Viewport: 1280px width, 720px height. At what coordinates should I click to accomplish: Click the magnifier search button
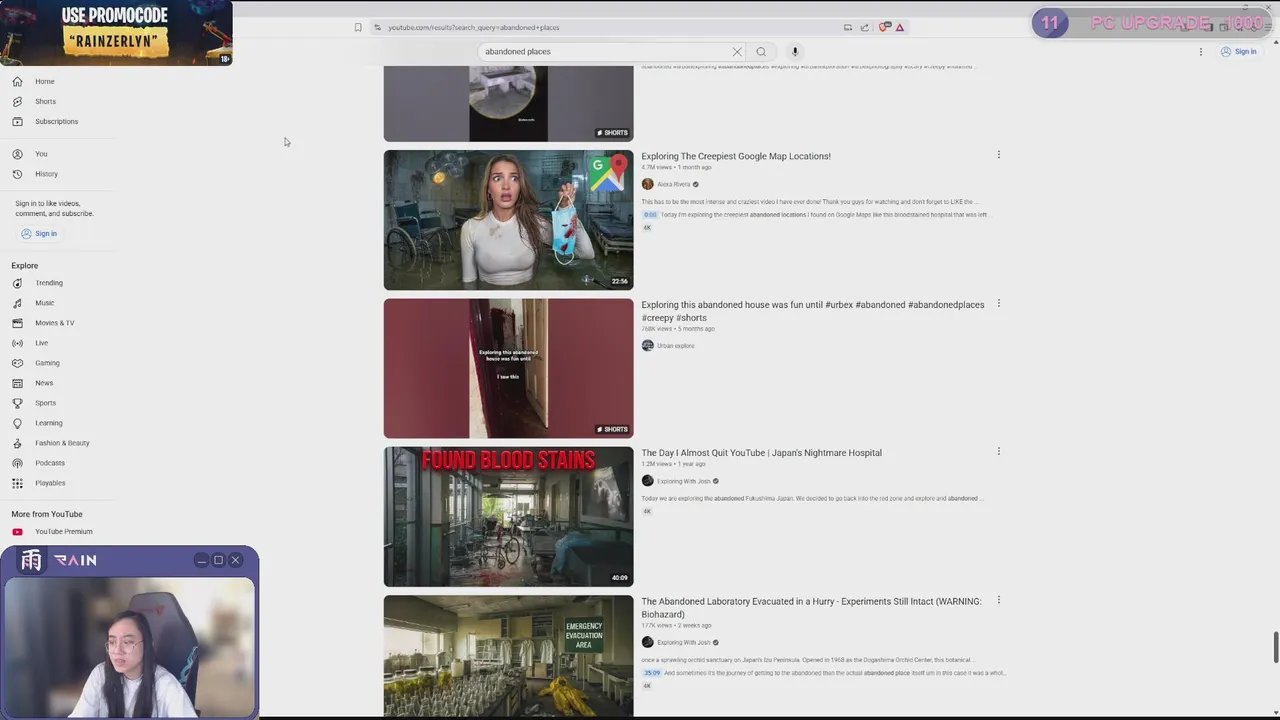pos(761,52)
